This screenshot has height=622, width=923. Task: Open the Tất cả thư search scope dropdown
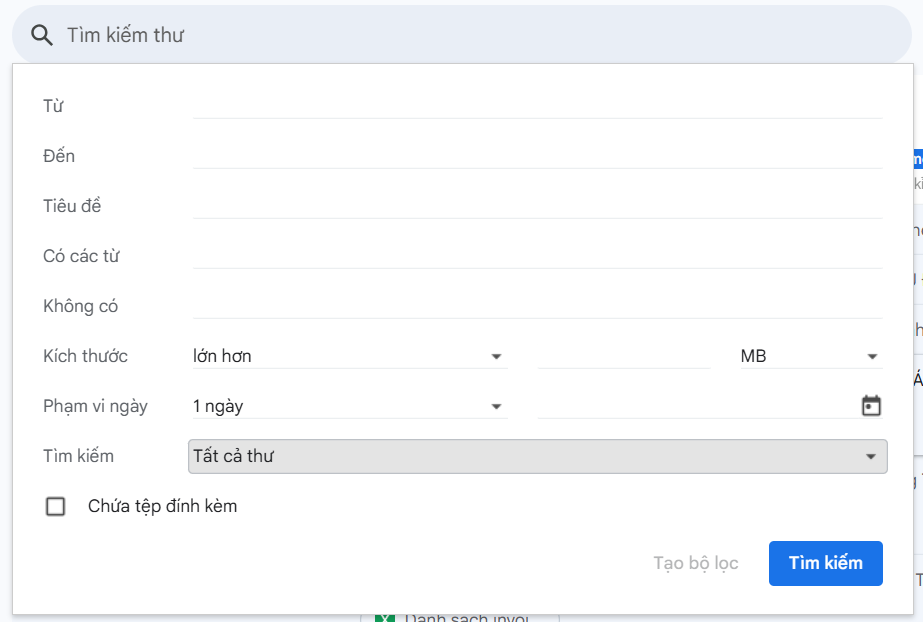point(537,456)
